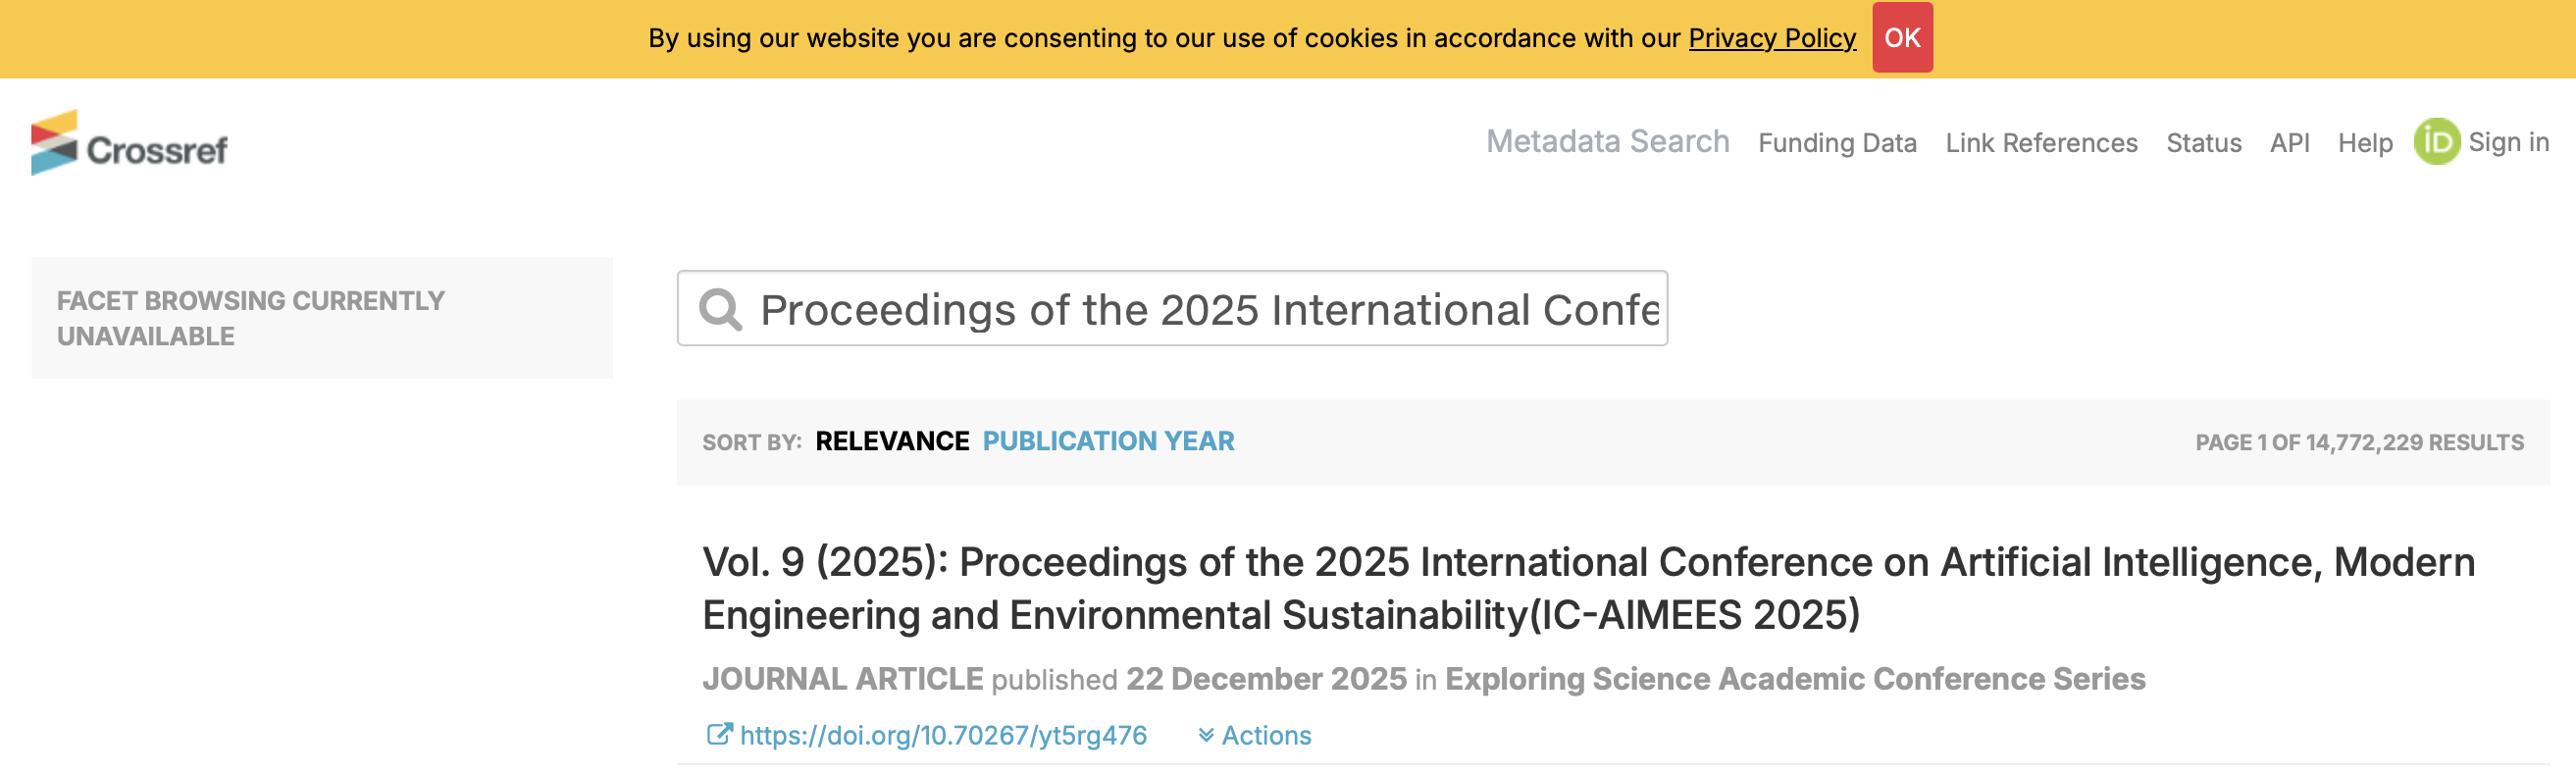Open the Help page

point(2365,143)
